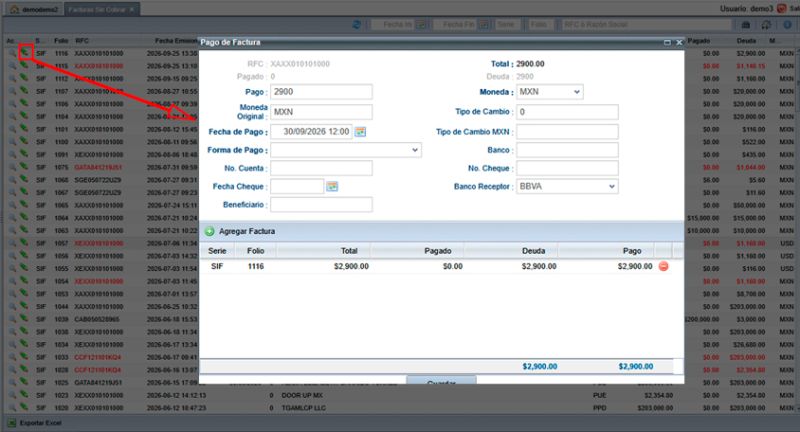
Task: Click the Pago amount field containing 2900
Action: (321, 92)
